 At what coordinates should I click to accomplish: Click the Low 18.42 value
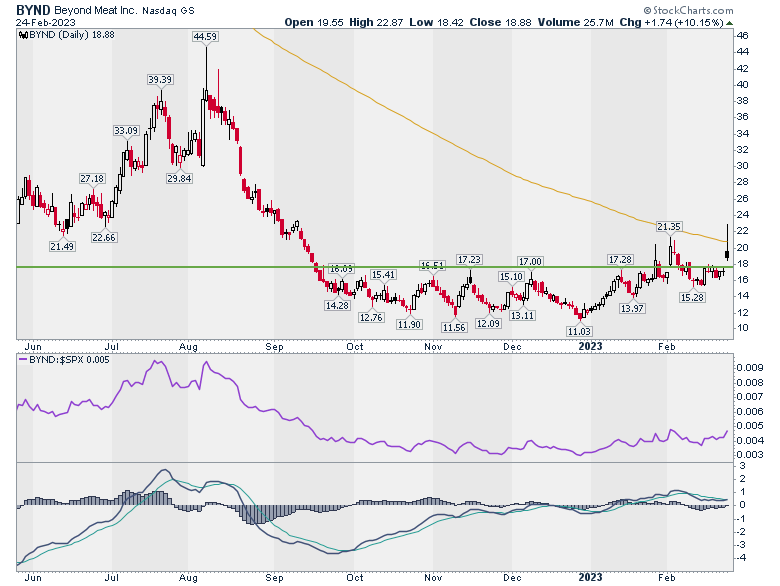[436, 22]
